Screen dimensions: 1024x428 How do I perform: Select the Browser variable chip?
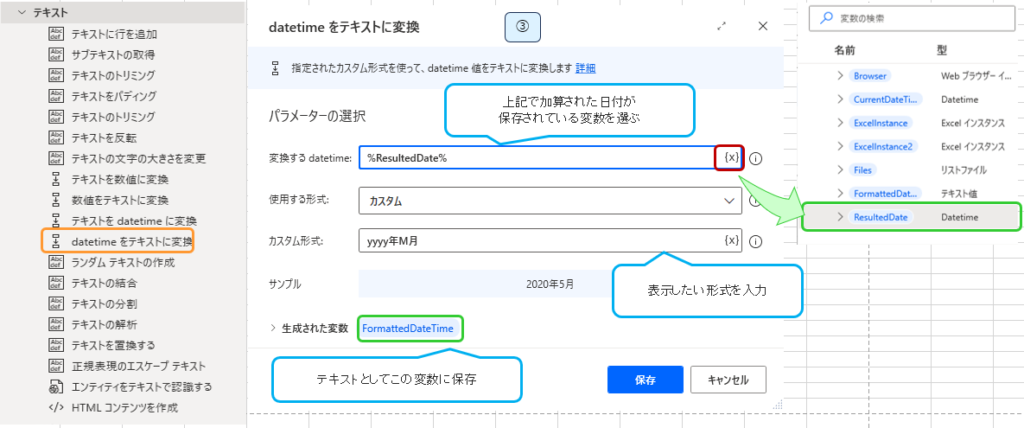coord(870,76)
